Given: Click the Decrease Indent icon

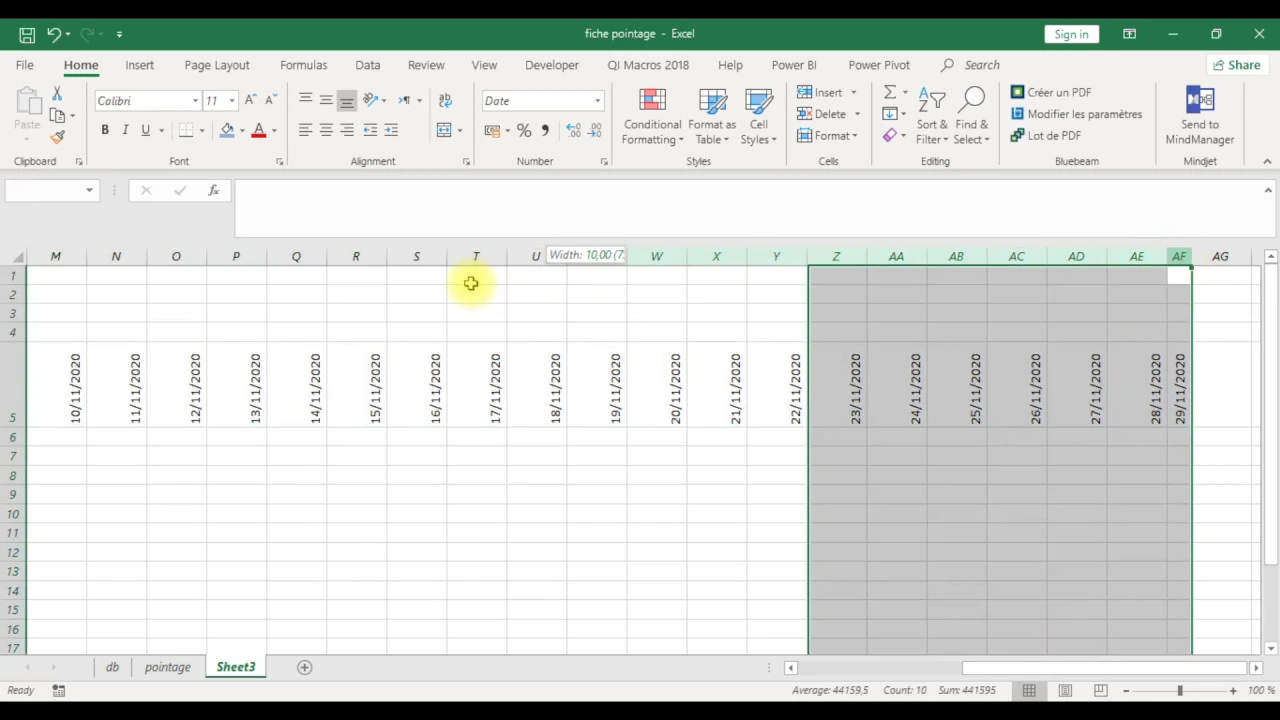Looking at the screenshot, I should 370,130.
